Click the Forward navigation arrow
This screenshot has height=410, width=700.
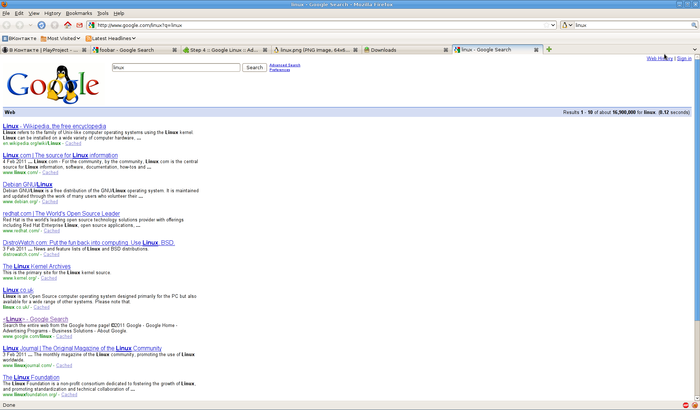[x=20, y=25]
